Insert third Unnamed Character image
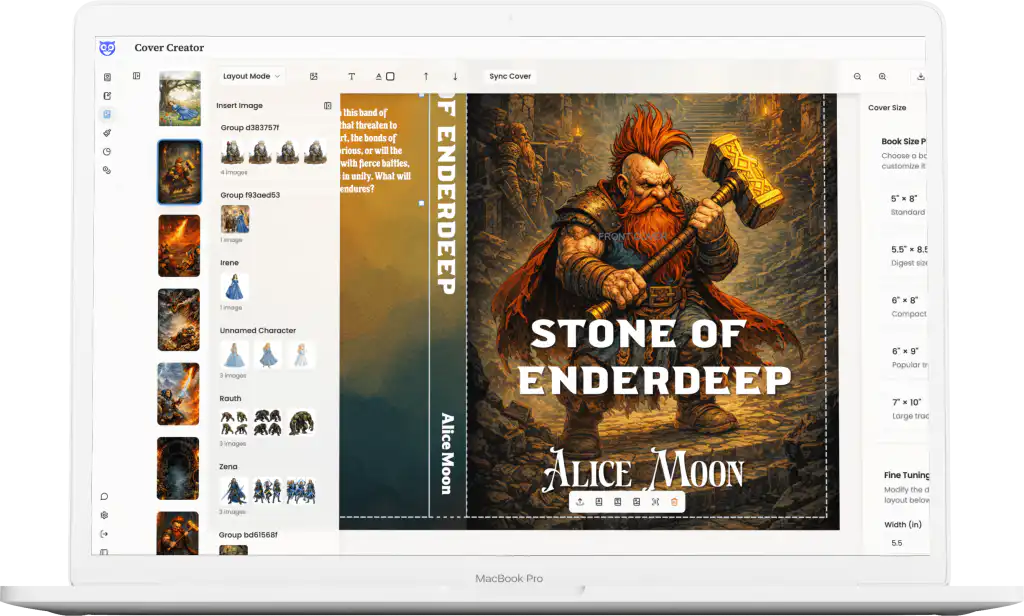 (301, 355)
